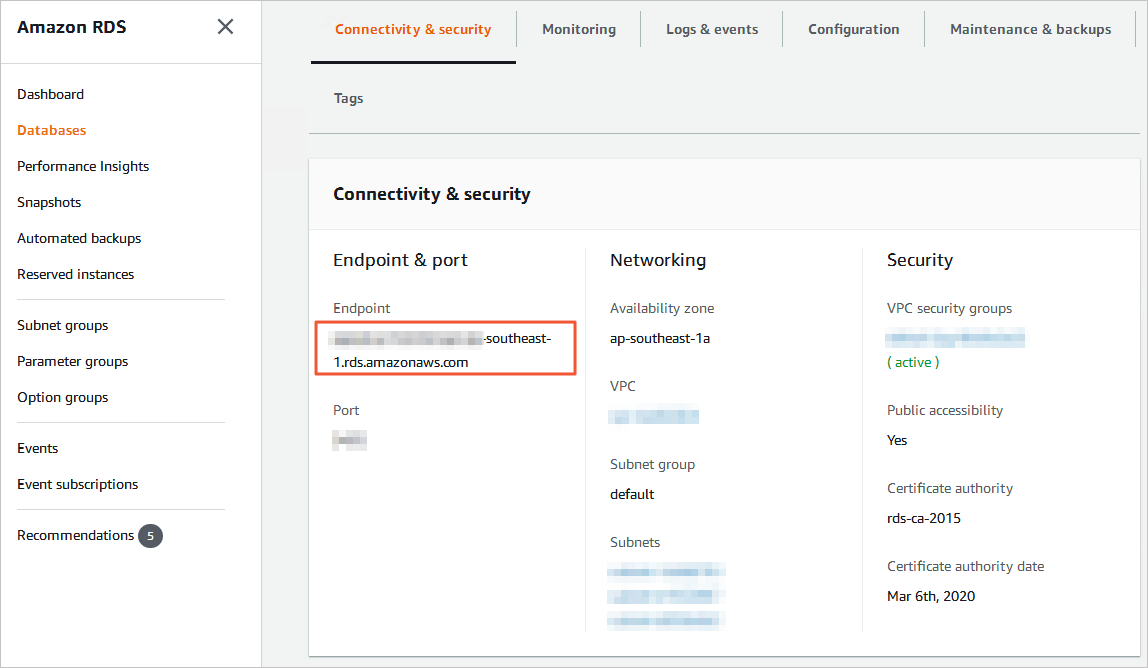
Task: Click the first blurred subnet link
Action: pyautogui.click(x=666, y=572)
